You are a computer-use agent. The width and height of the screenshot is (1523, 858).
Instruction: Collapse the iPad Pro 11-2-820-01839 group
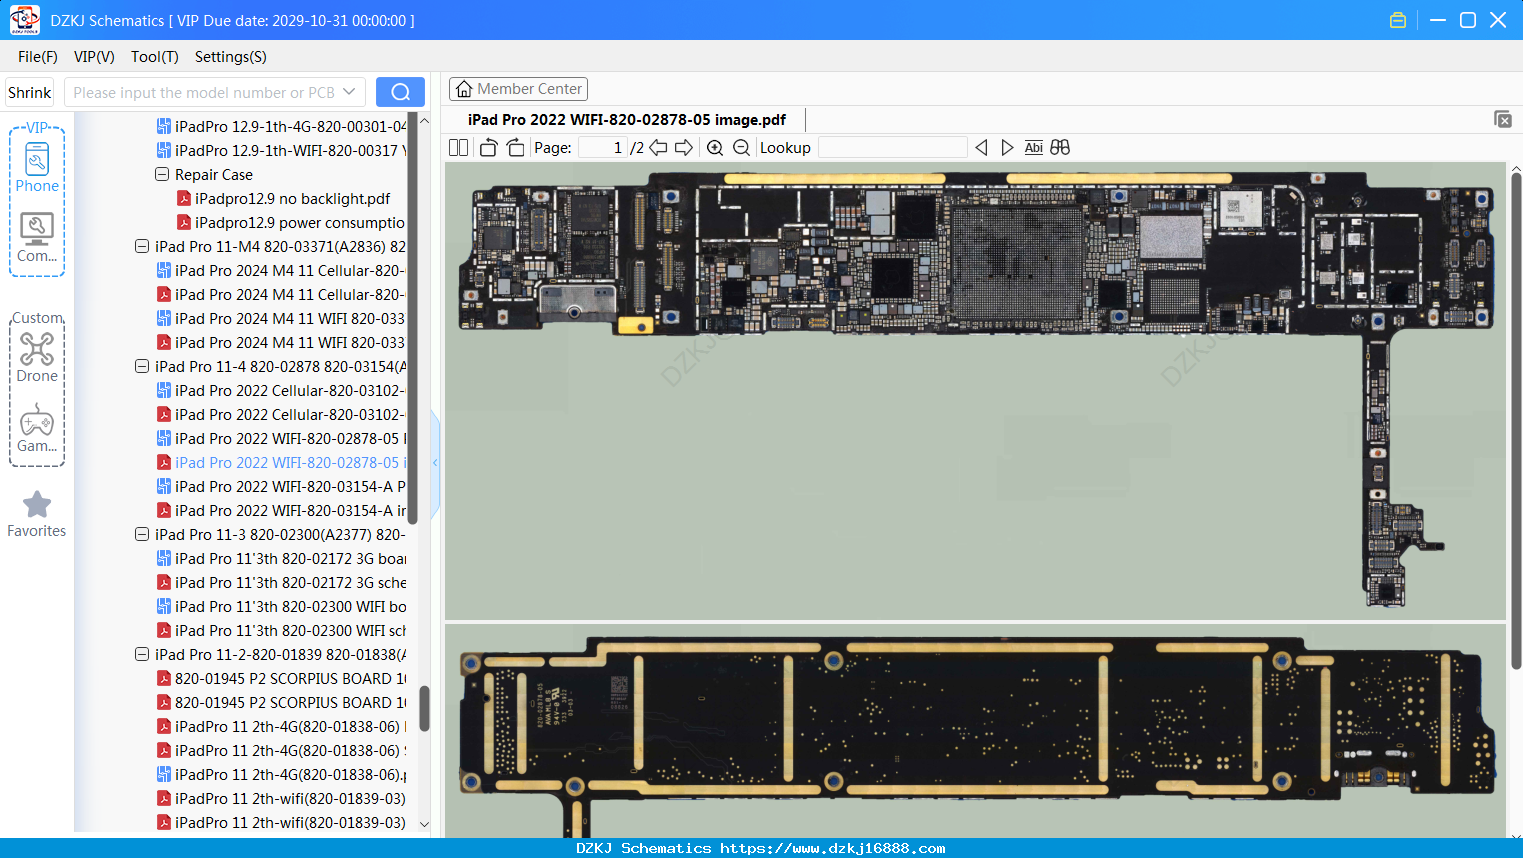click(142, 655)
